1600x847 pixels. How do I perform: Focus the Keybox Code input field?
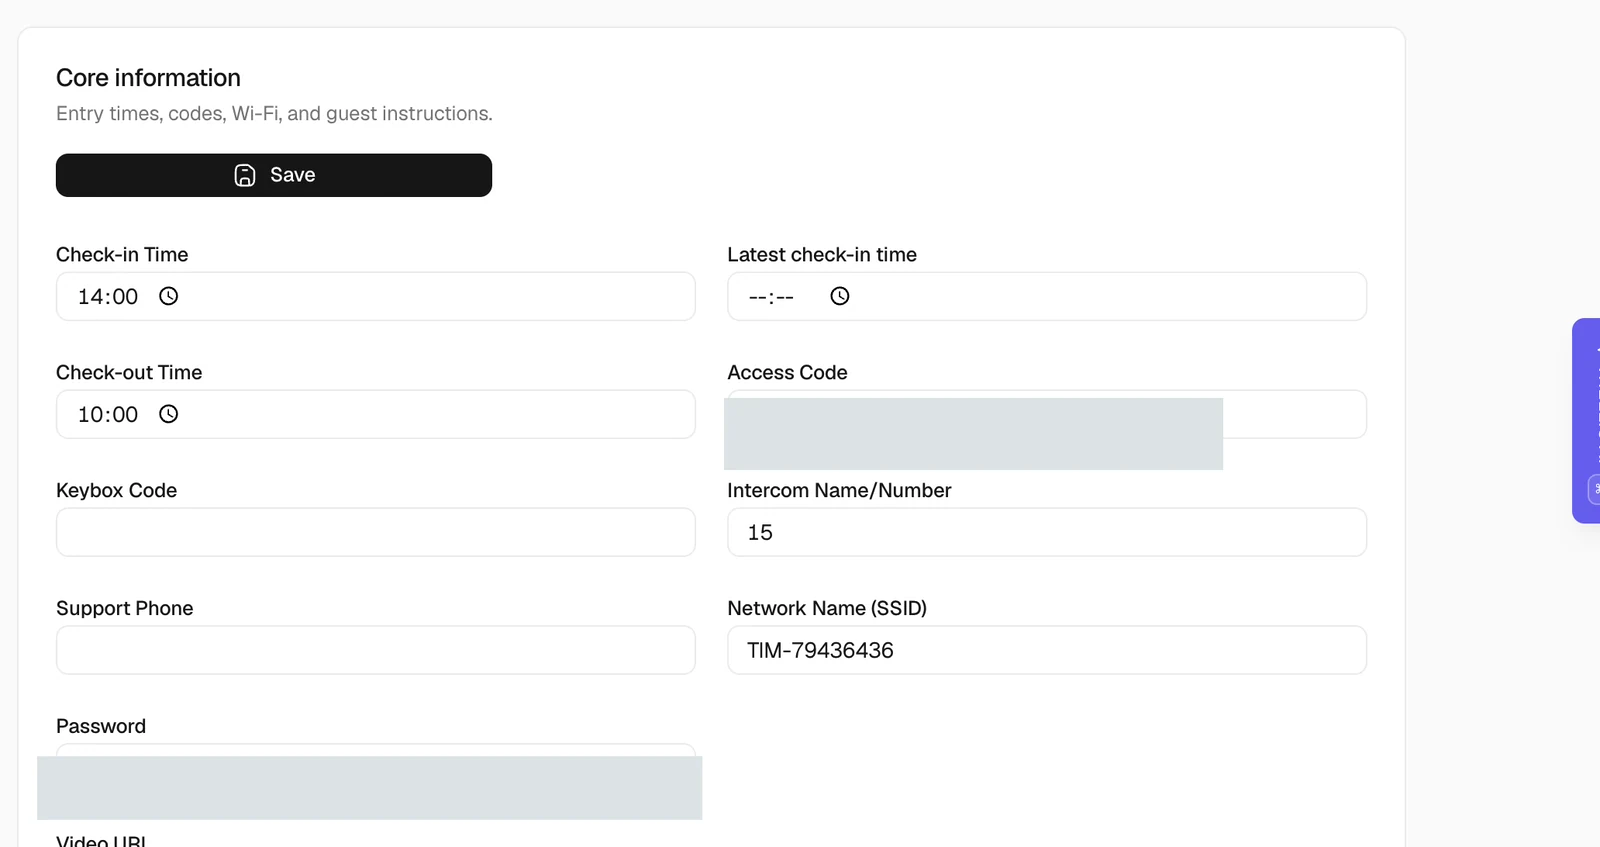pyautogui.click(x=376, y=532)
